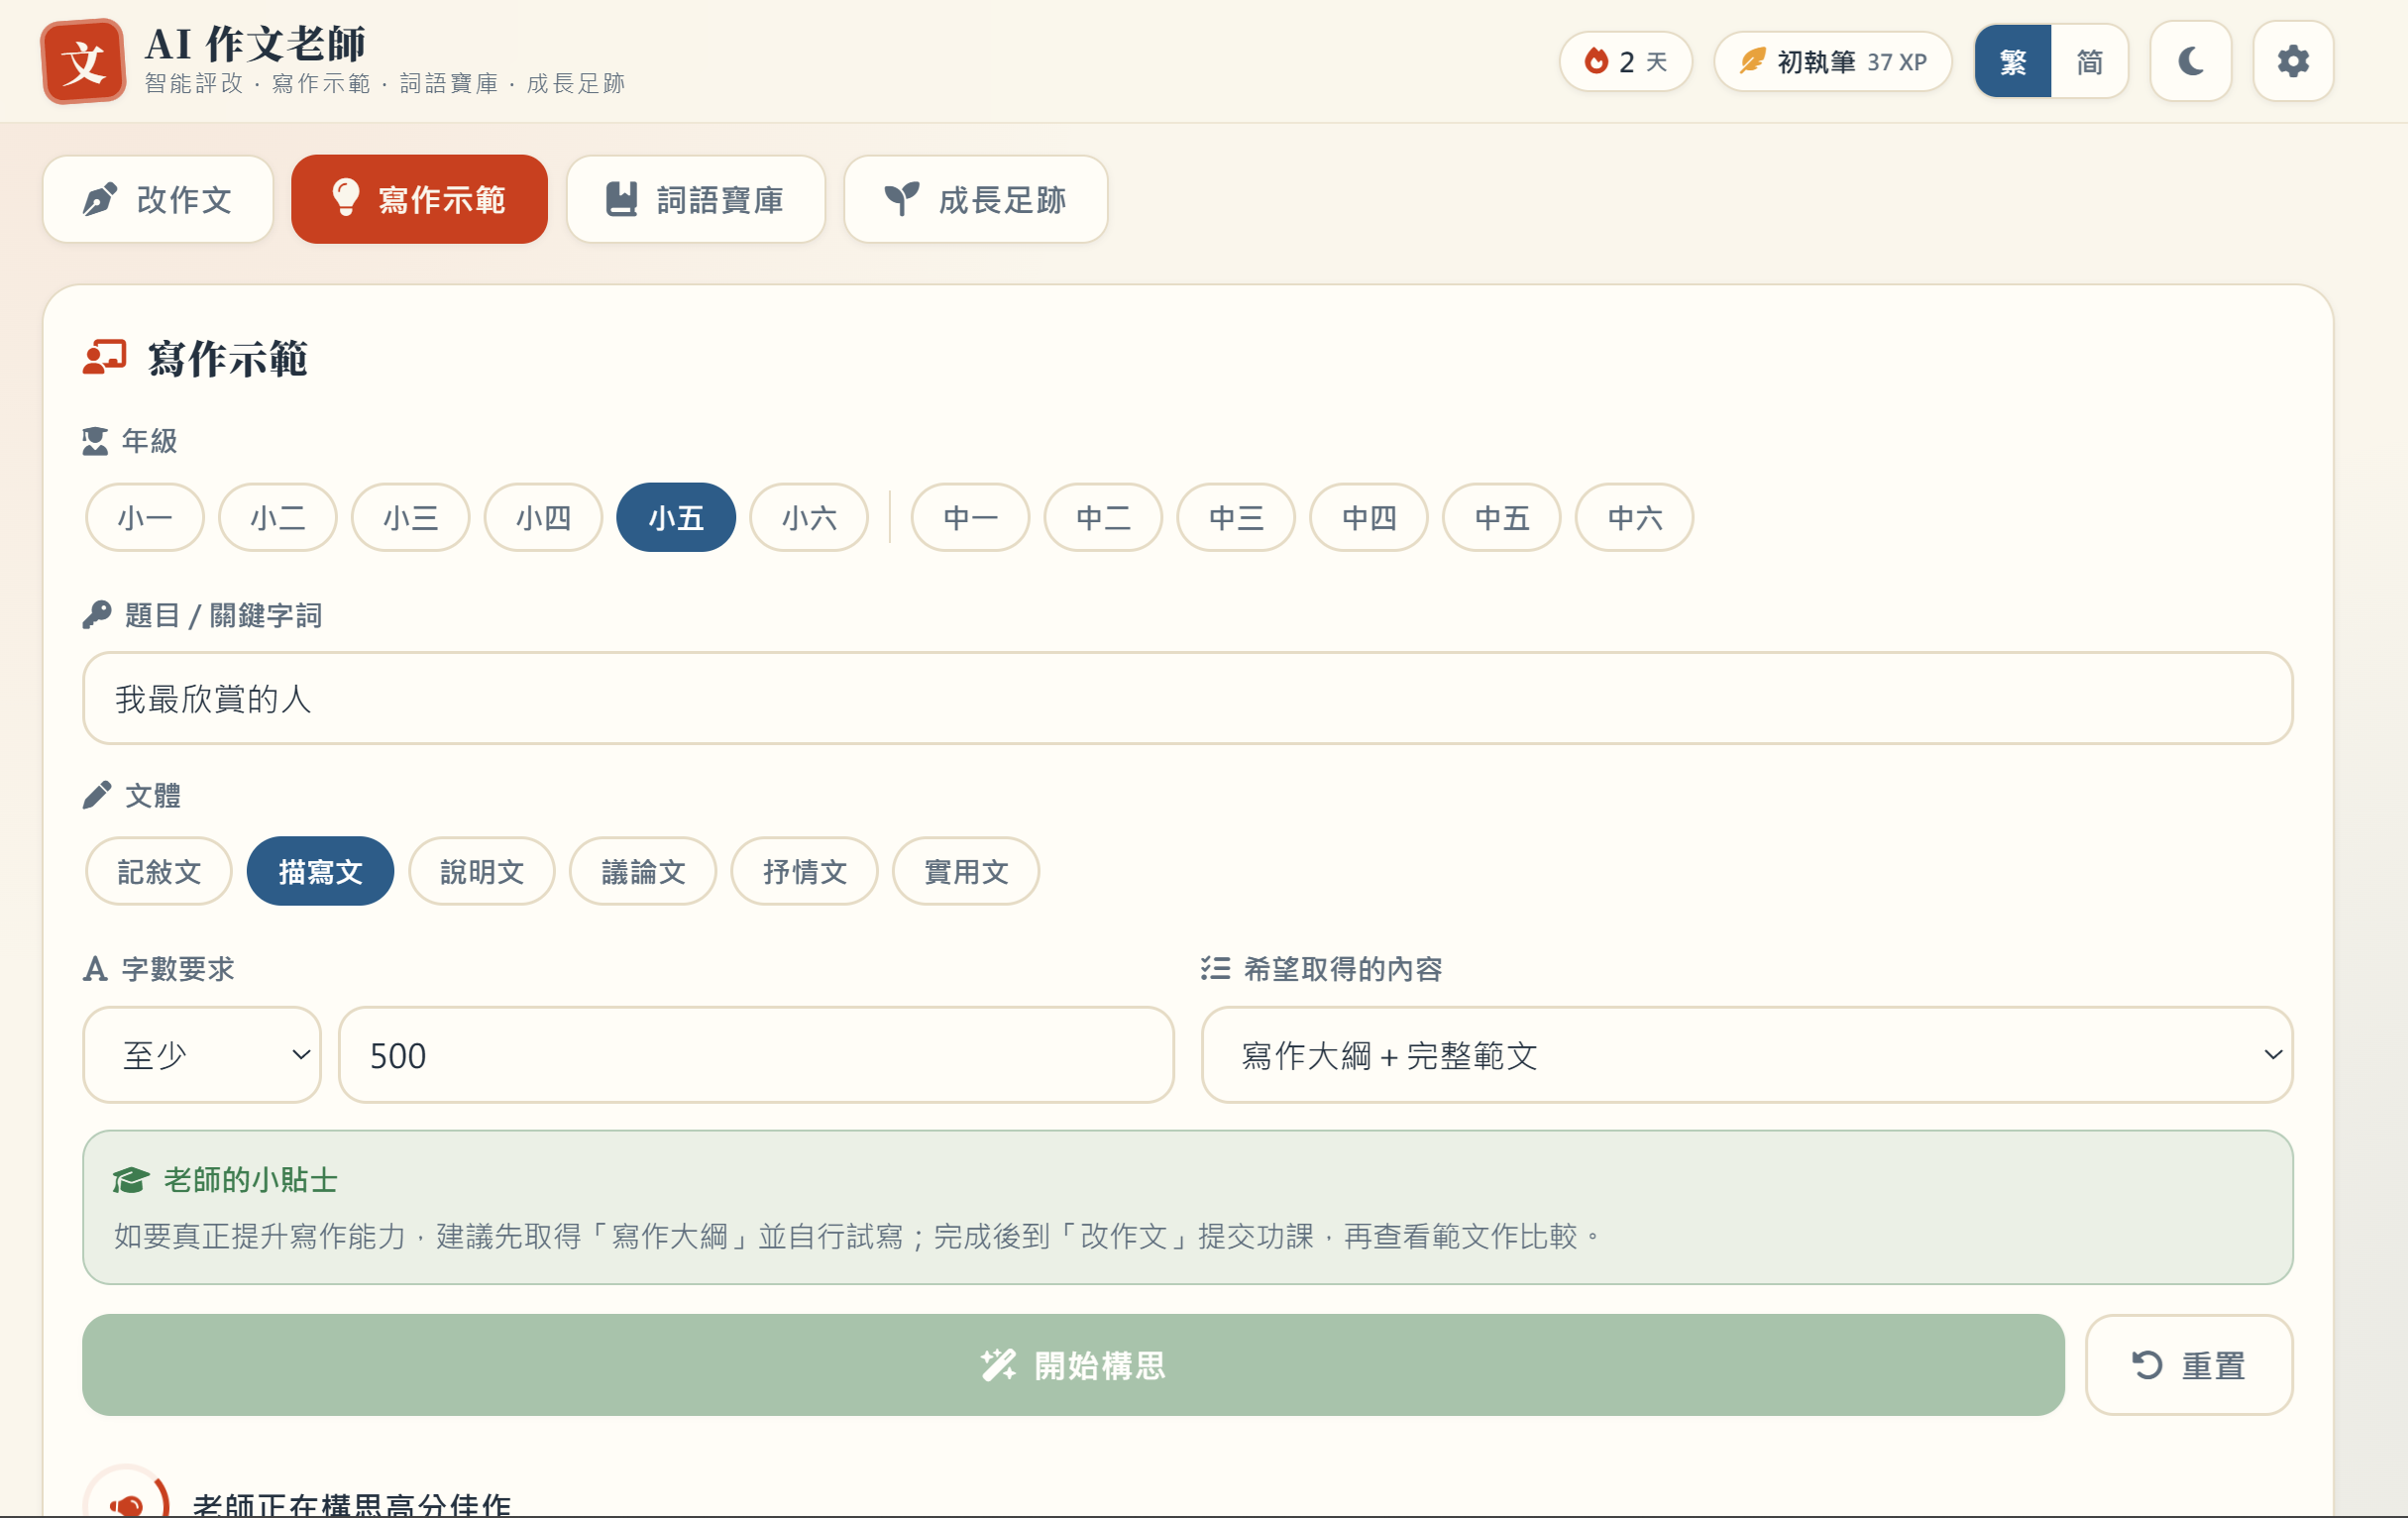Click the 我最欣賞的人 topic input field
Screen dimensions: 2408x1518
tap(1188, 698)
